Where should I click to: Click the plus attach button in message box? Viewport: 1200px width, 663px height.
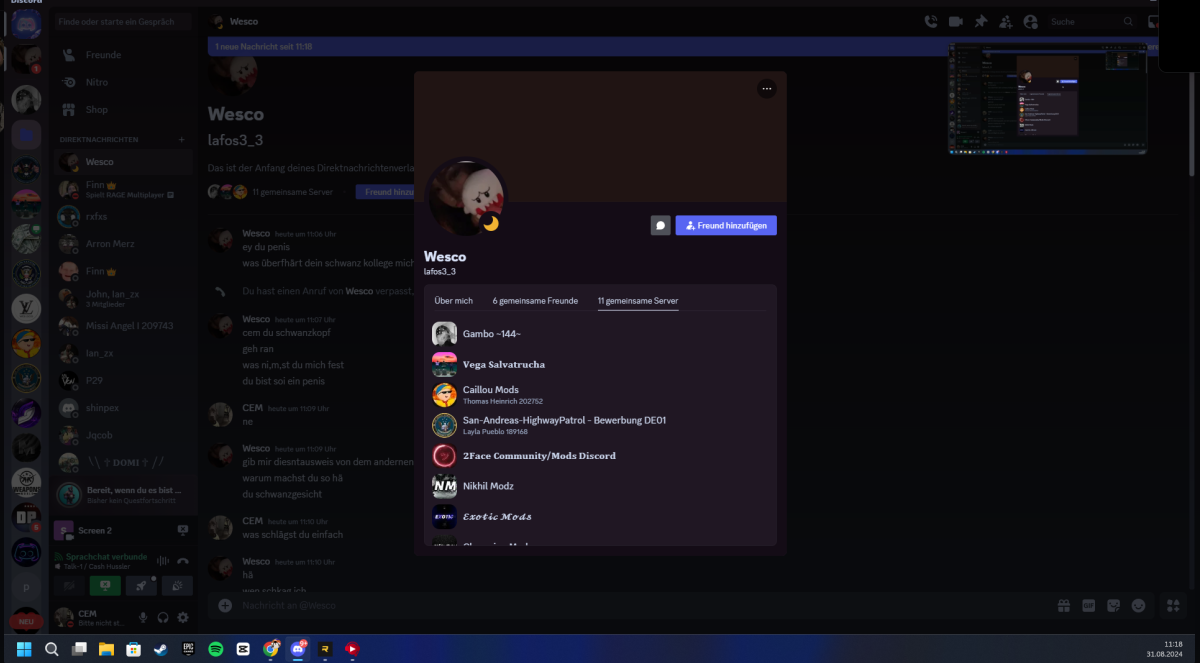coord(225,605)
